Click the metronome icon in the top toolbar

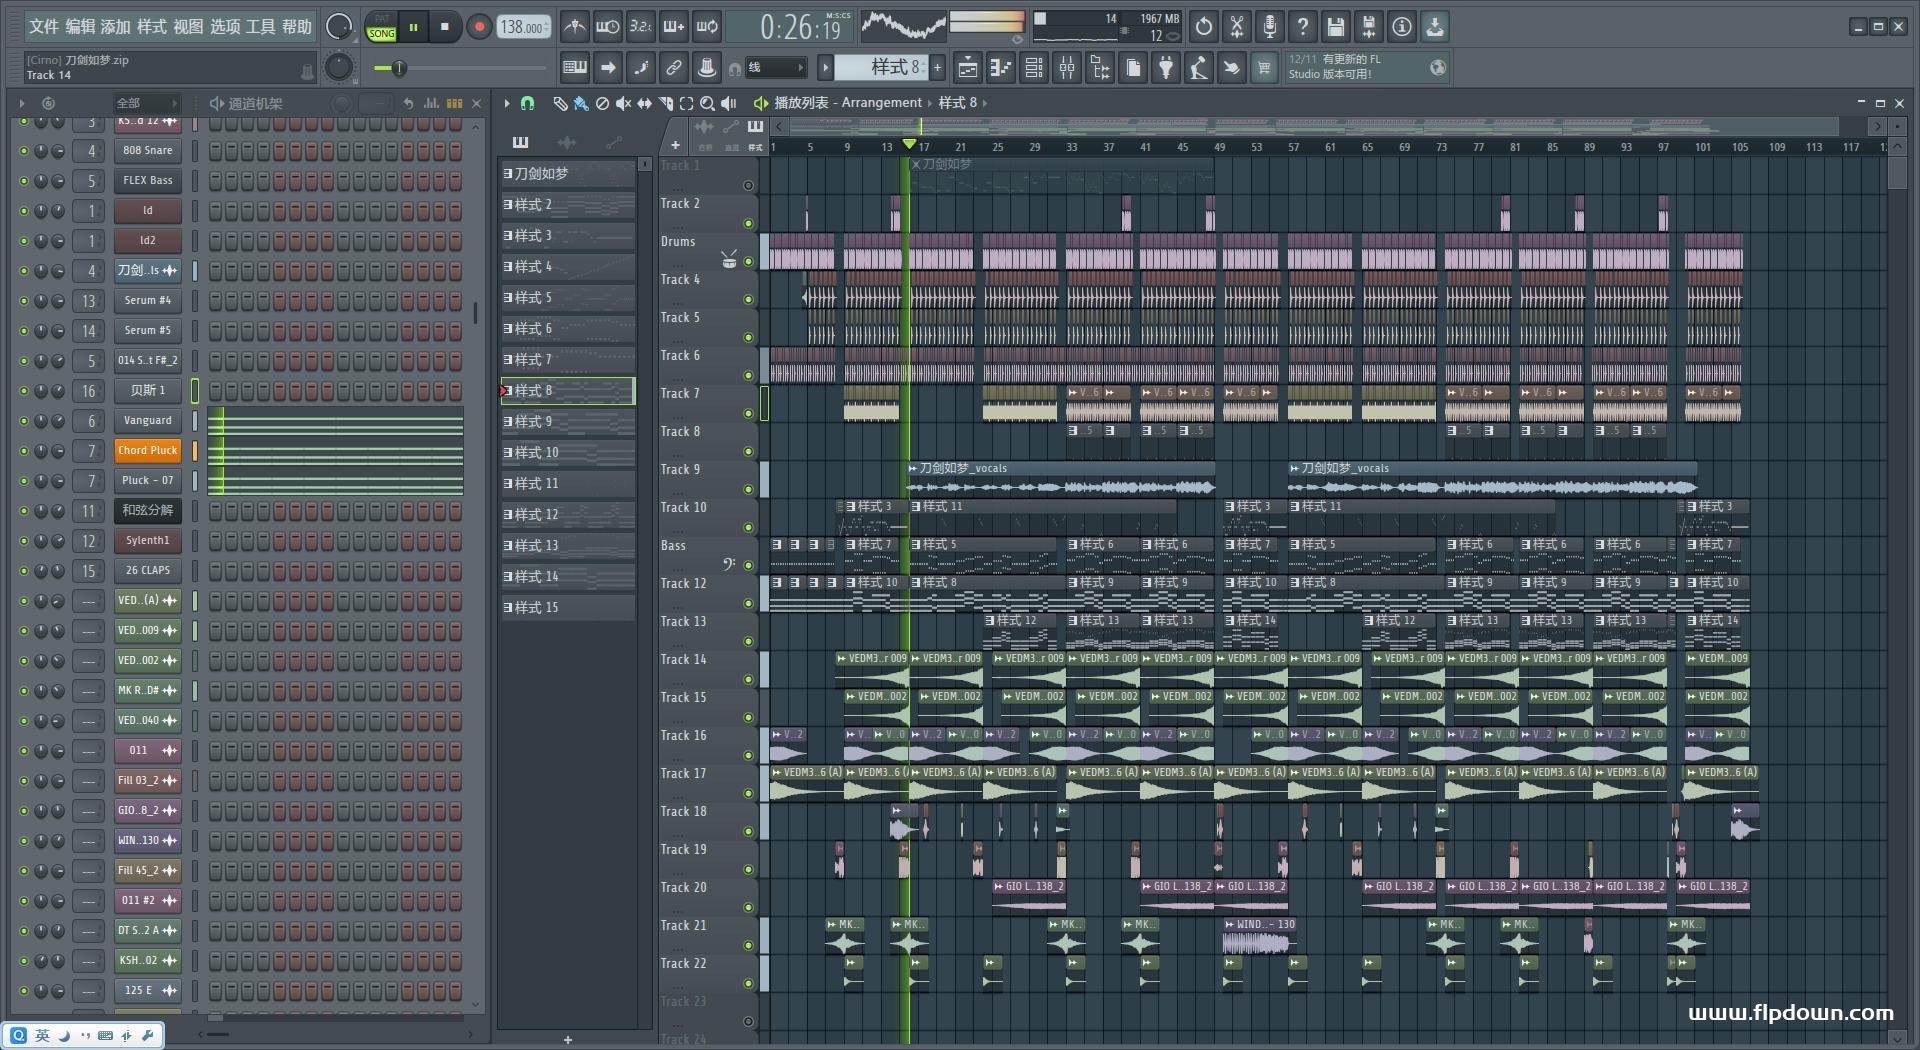click(574, 27)
